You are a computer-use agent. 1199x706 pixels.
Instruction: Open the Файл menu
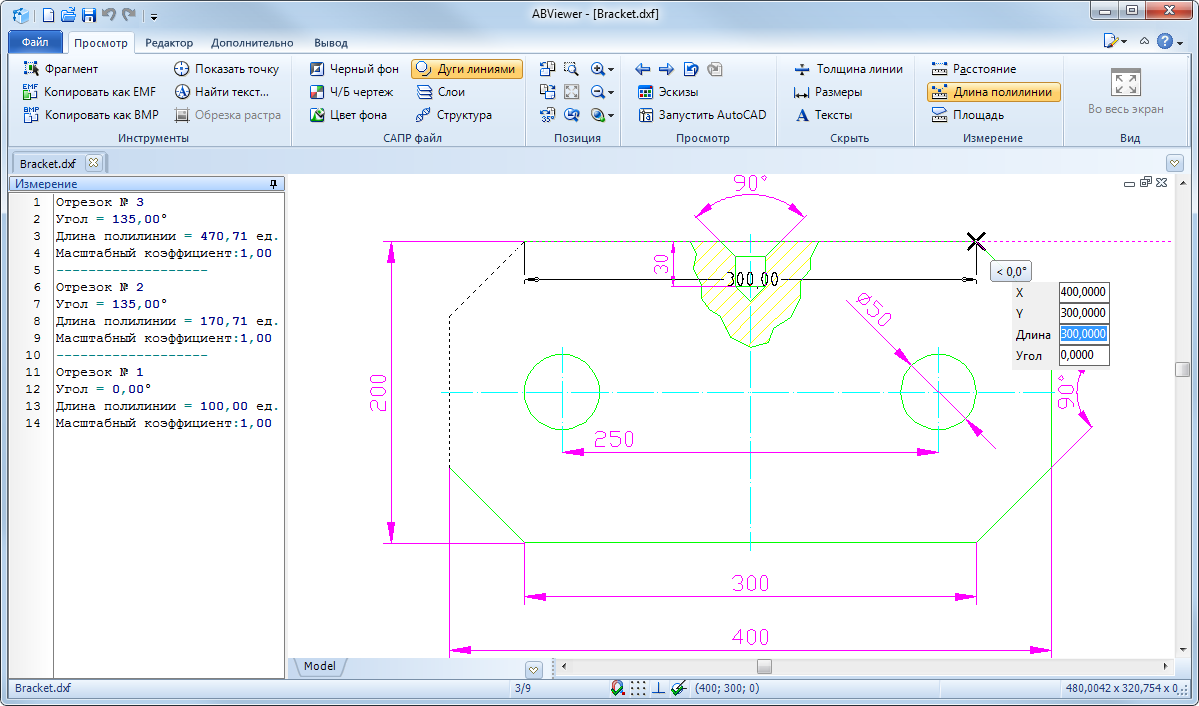click(35, 43)
